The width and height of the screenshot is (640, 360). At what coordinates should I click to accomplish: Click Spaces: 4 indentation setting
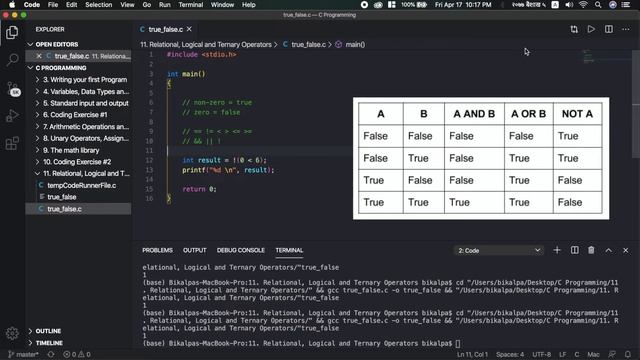click(510, 354)
